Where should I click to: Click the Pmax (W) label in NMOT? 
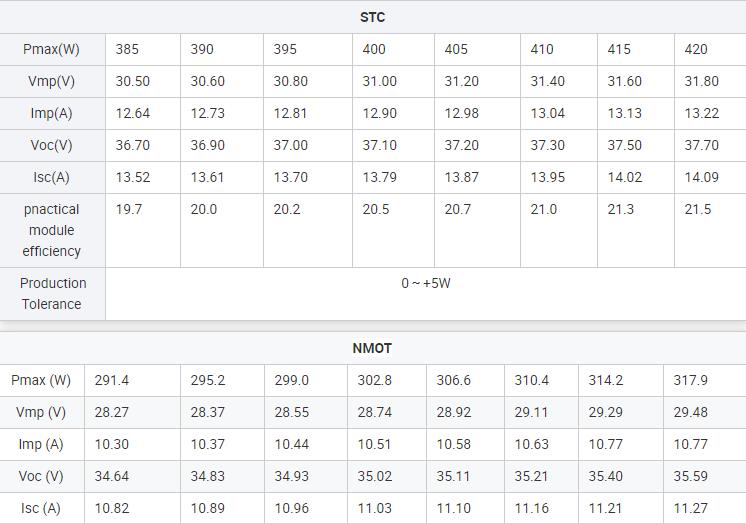[x=41, y=380]
